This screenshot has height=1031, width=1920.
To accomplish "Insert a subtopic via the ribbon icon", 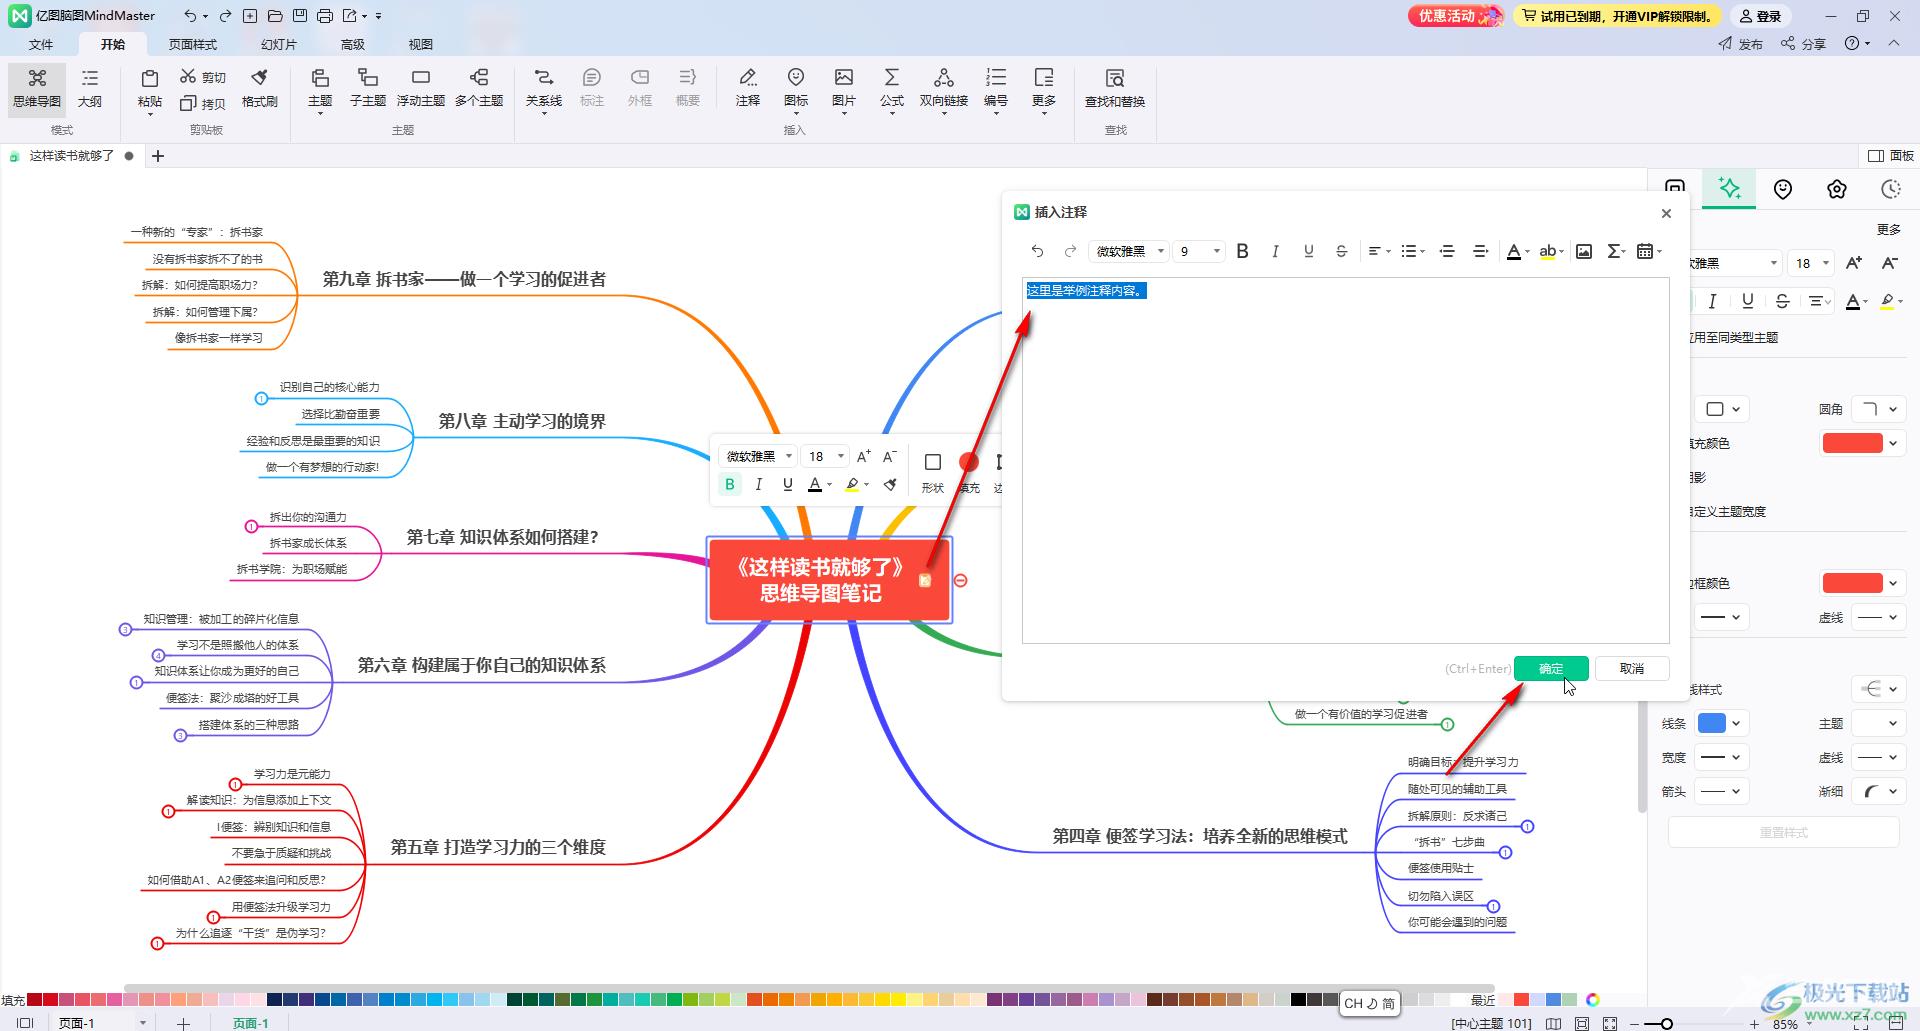I will coord(368,78).
